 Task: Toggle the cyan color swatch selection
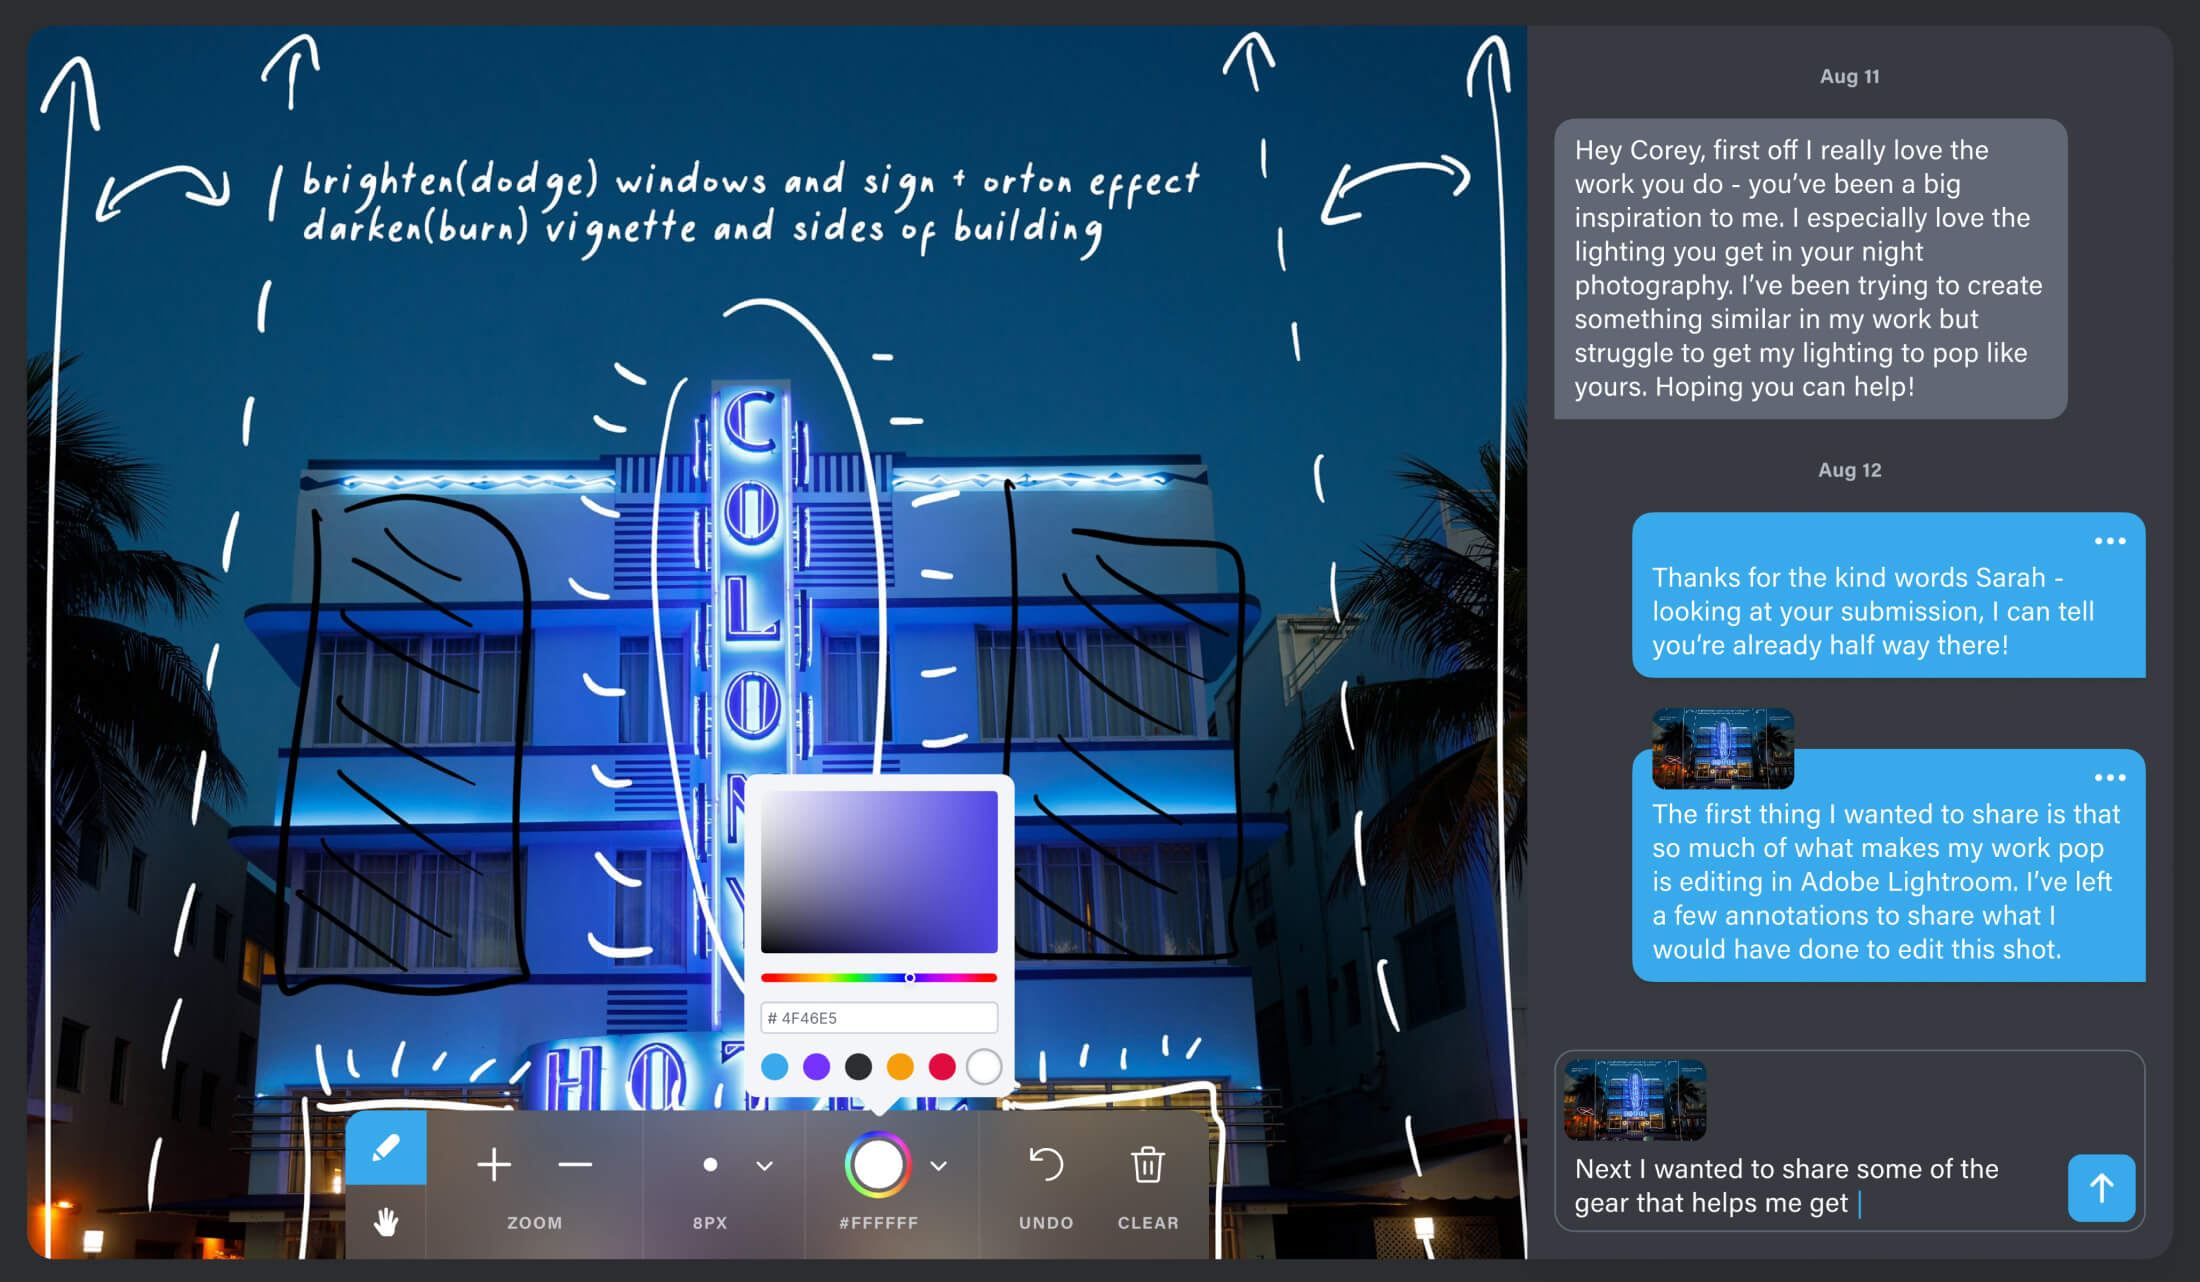[780, 1065]
